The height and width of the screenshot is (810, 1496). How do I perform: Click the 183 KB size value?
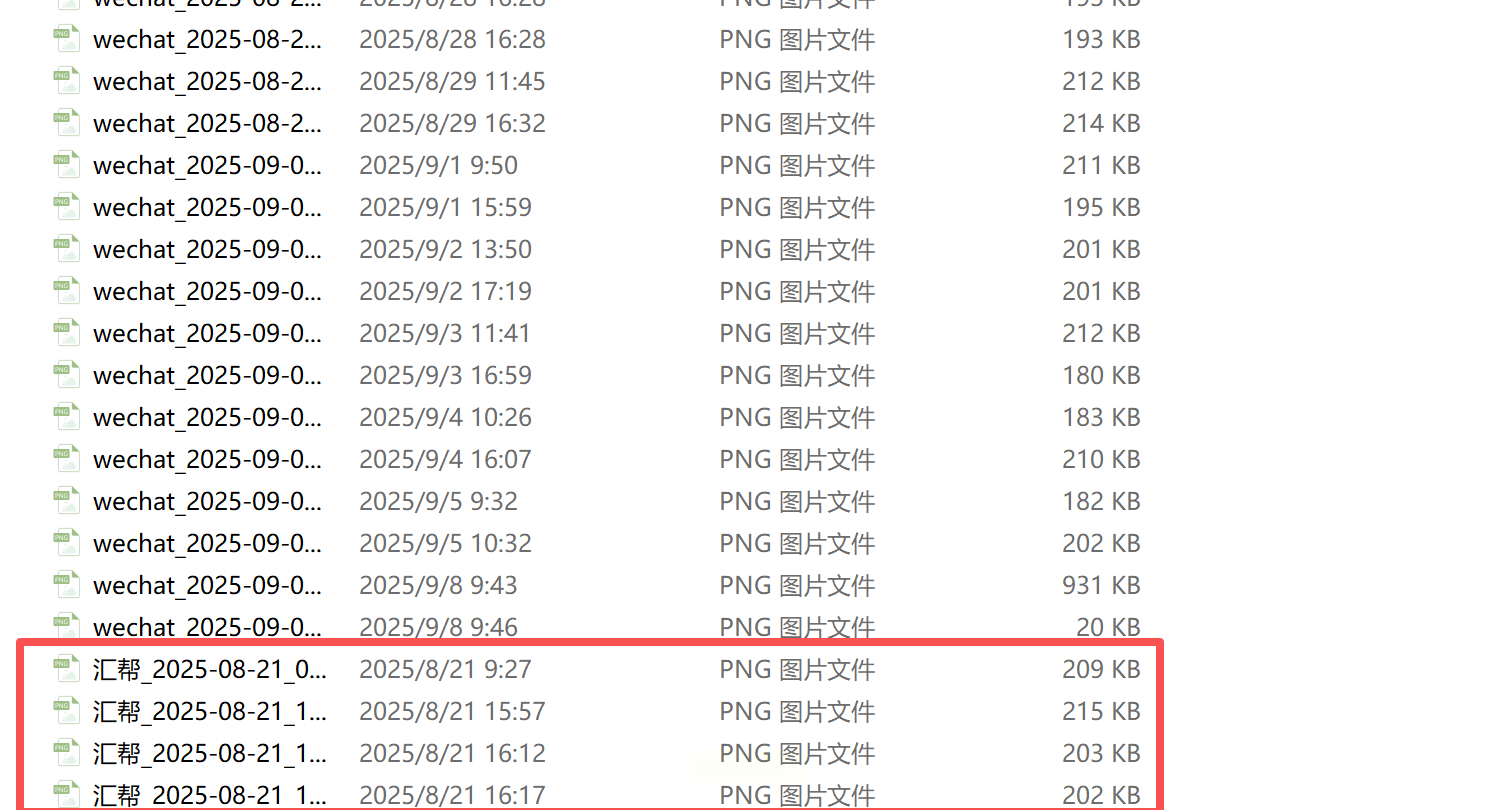pyautogui.click(x=1101, y=417)
